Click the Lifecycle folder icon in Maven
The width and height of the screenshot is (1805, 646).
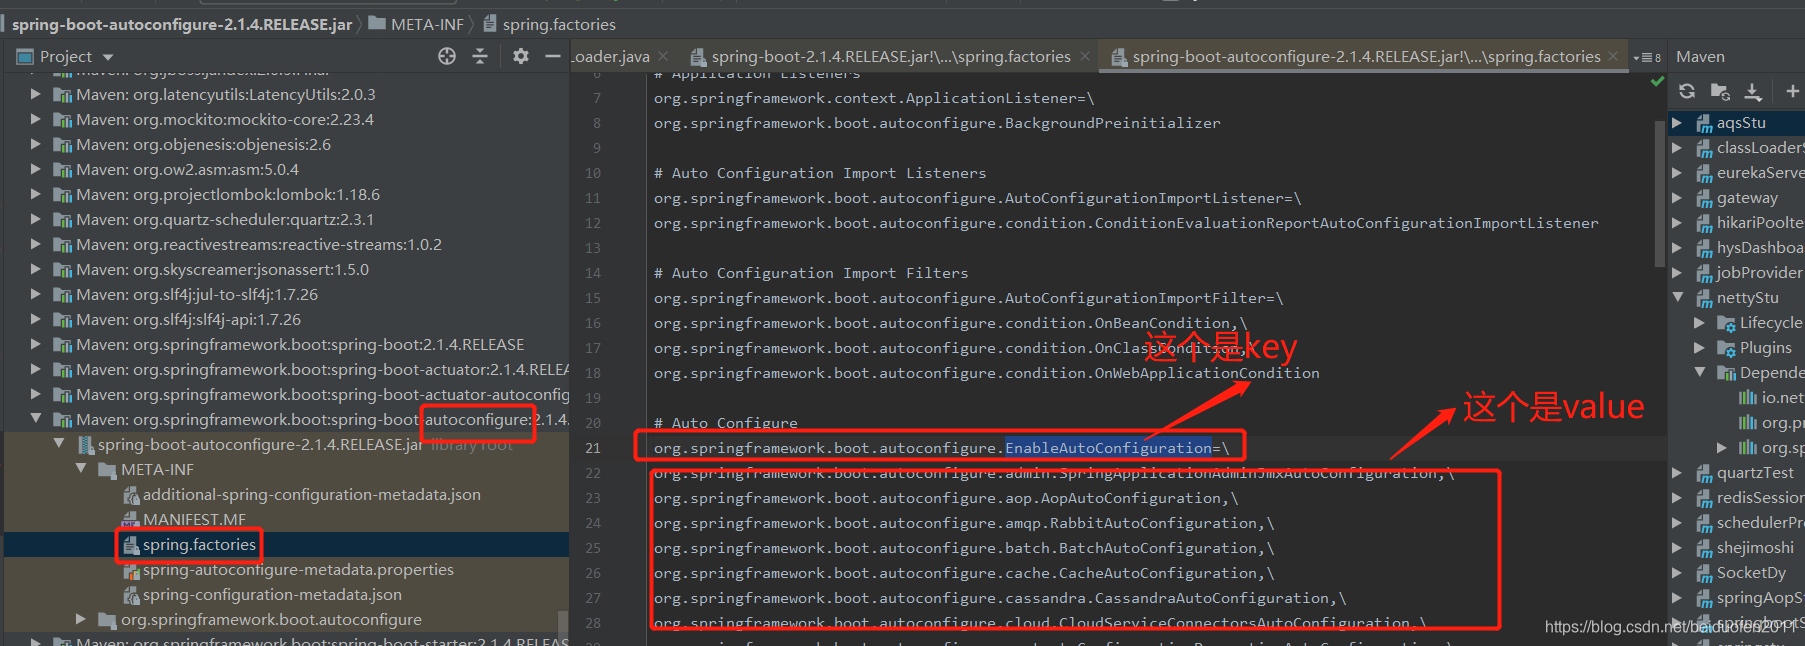(1726, 323)
